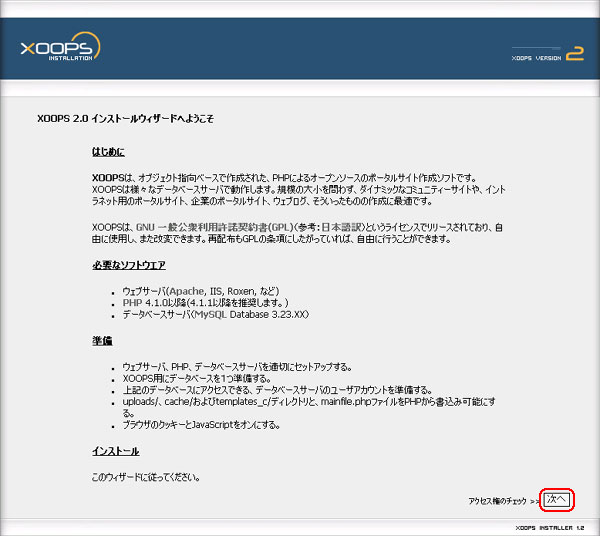This screenshot has width=600, height=536.
Task: Click the XOOPS Version 2 emblem
Action: pos(548,54)
